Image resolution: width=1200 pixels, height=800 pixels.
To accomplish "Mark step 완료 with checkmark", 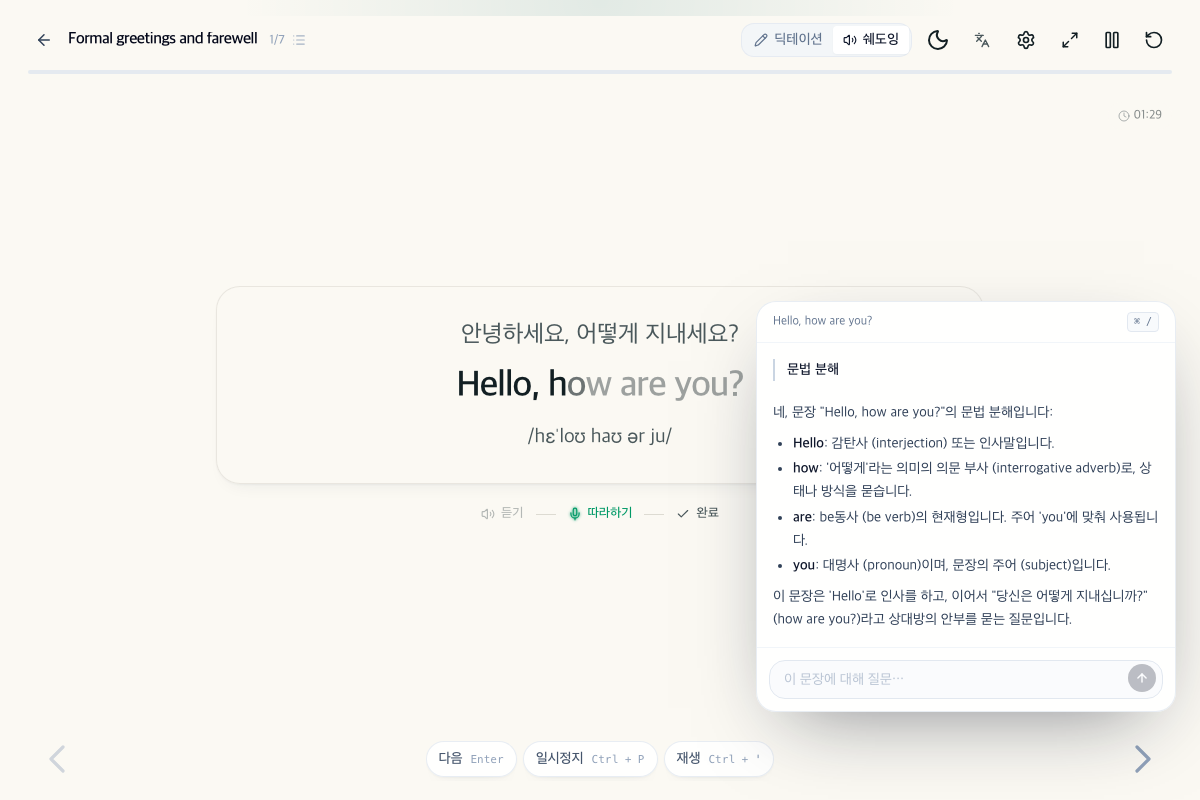I will point(698,513).
